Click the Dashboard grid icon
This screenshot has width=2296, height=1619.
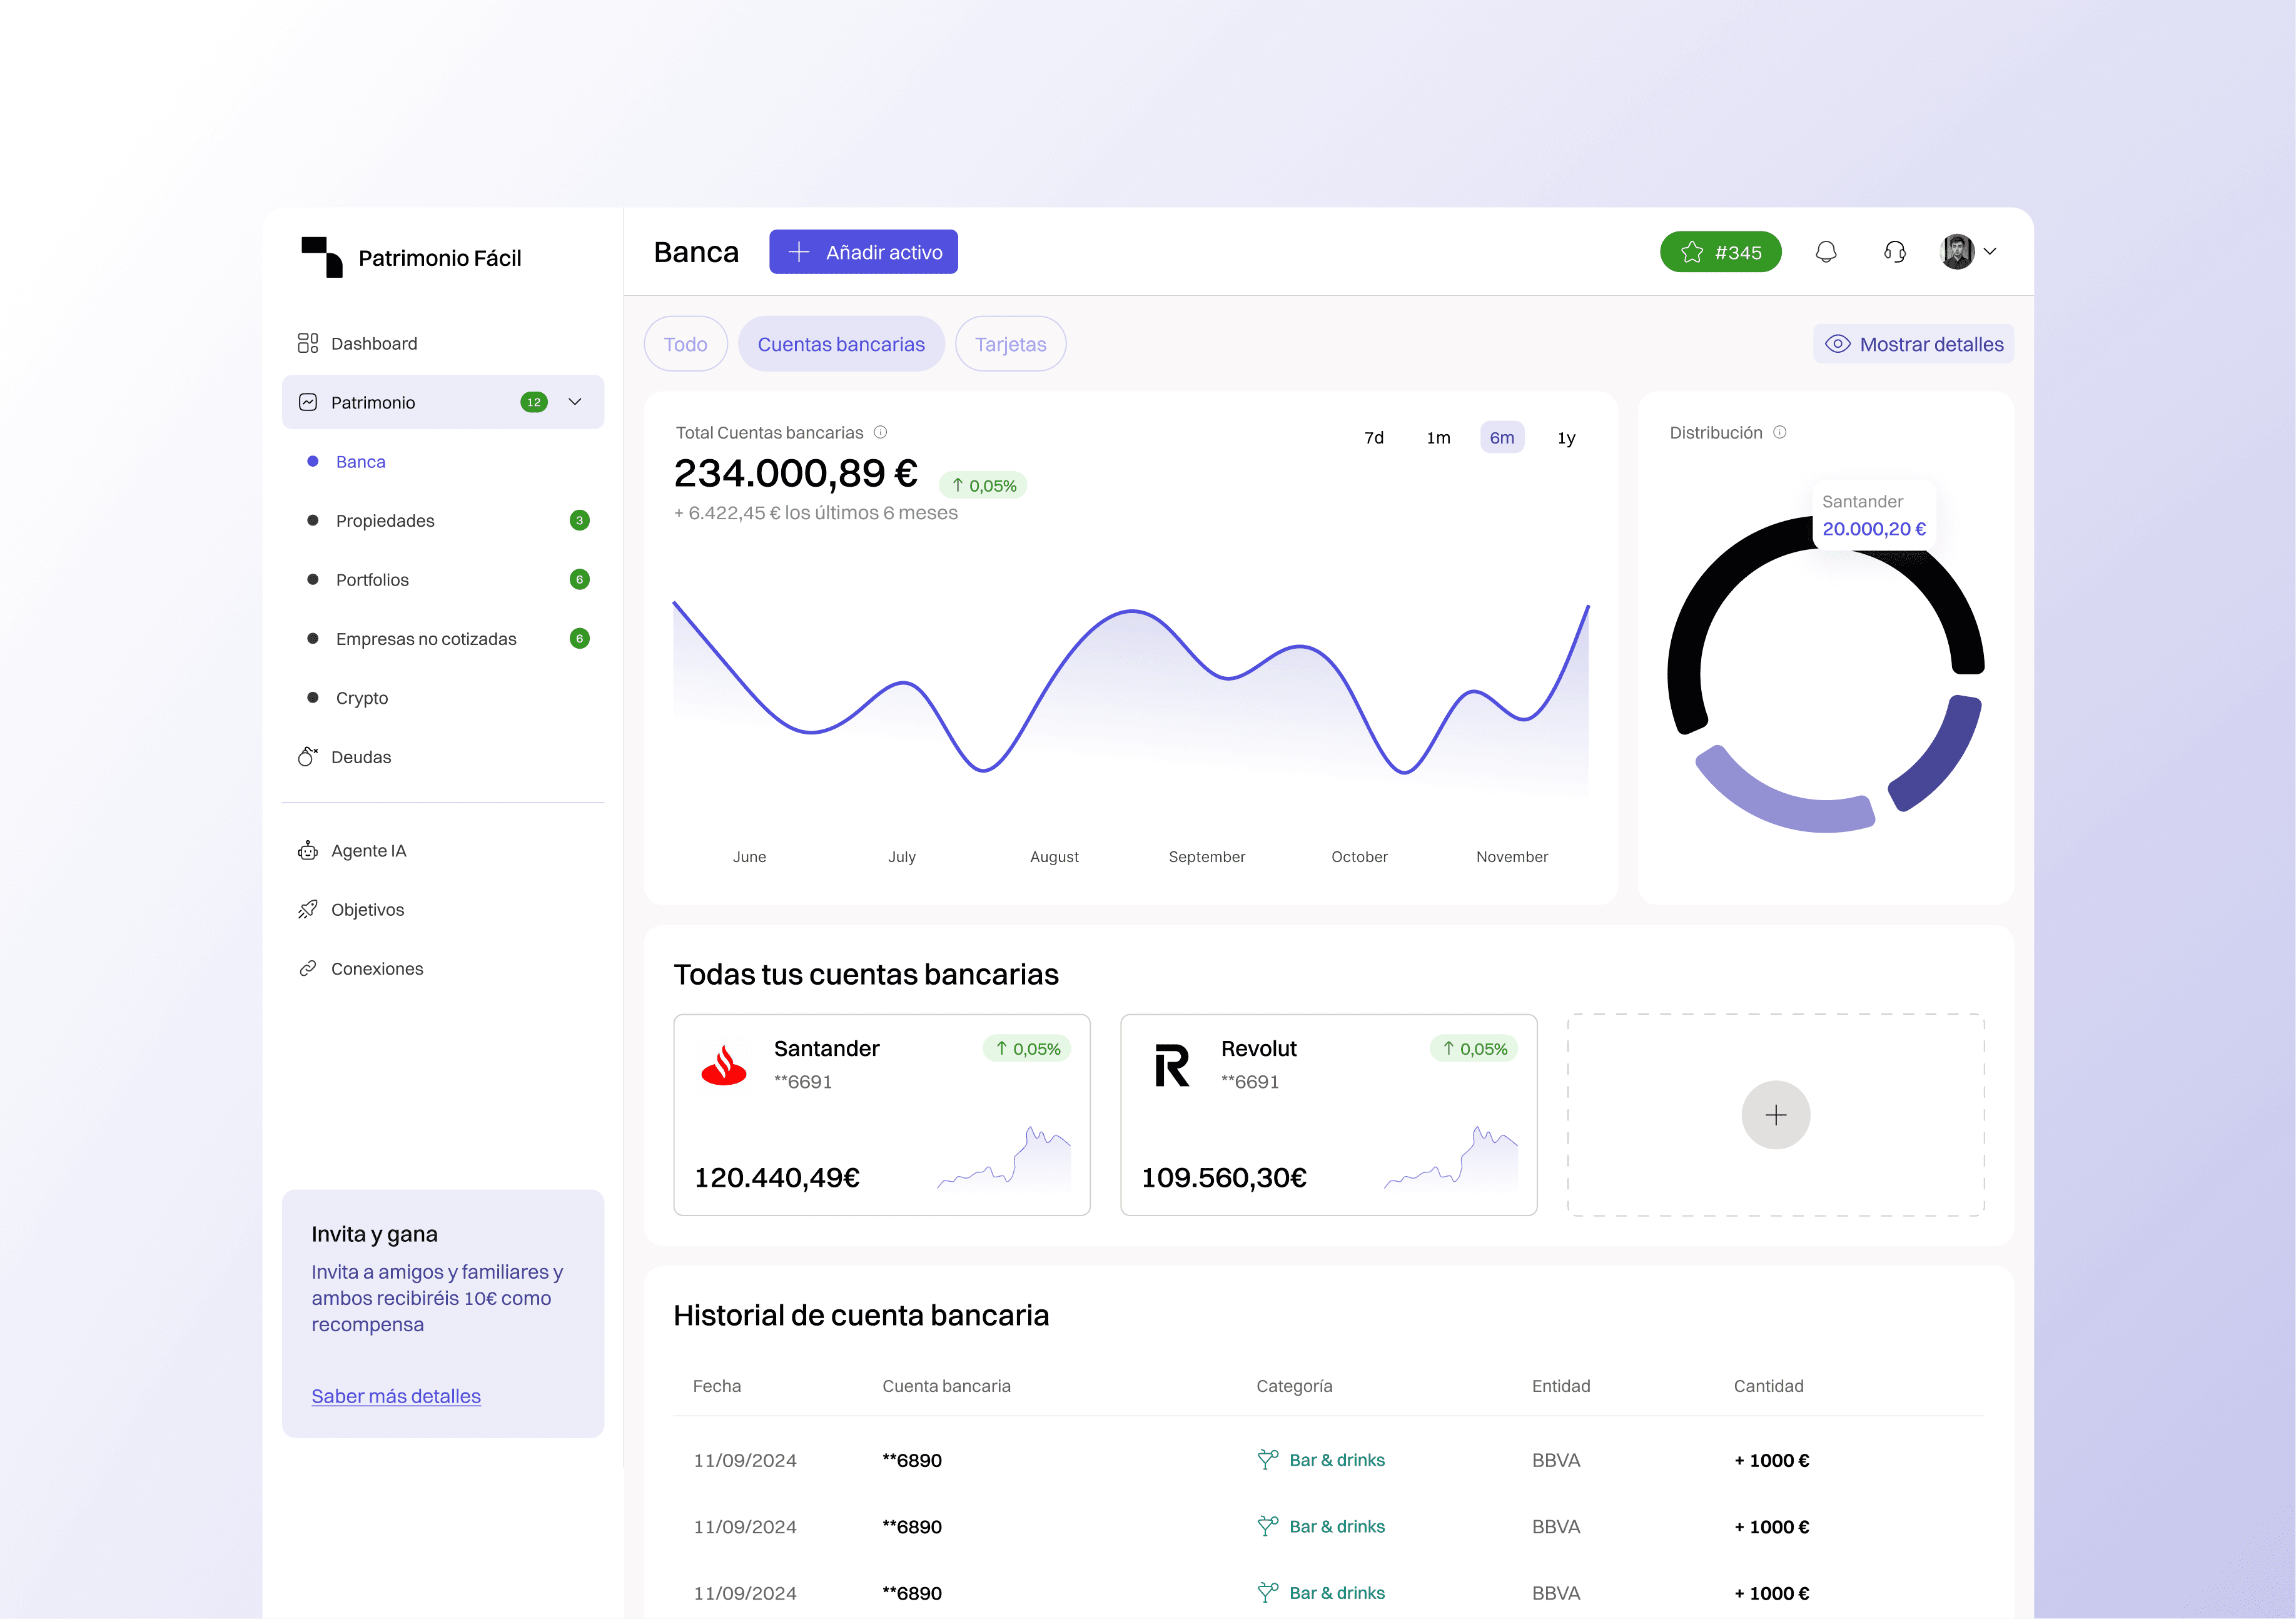point(308,343)
